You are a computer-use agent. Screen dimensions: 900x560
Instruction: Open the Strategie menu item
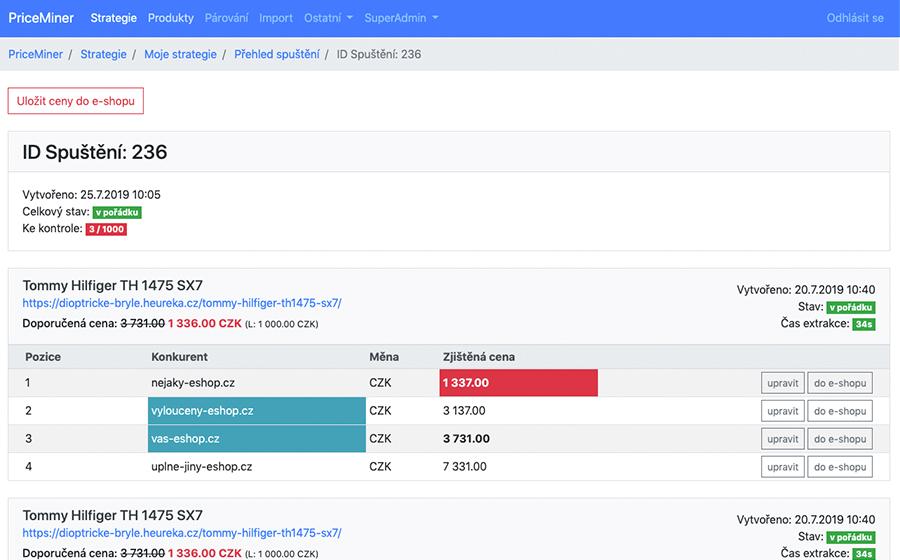point(114,18)
